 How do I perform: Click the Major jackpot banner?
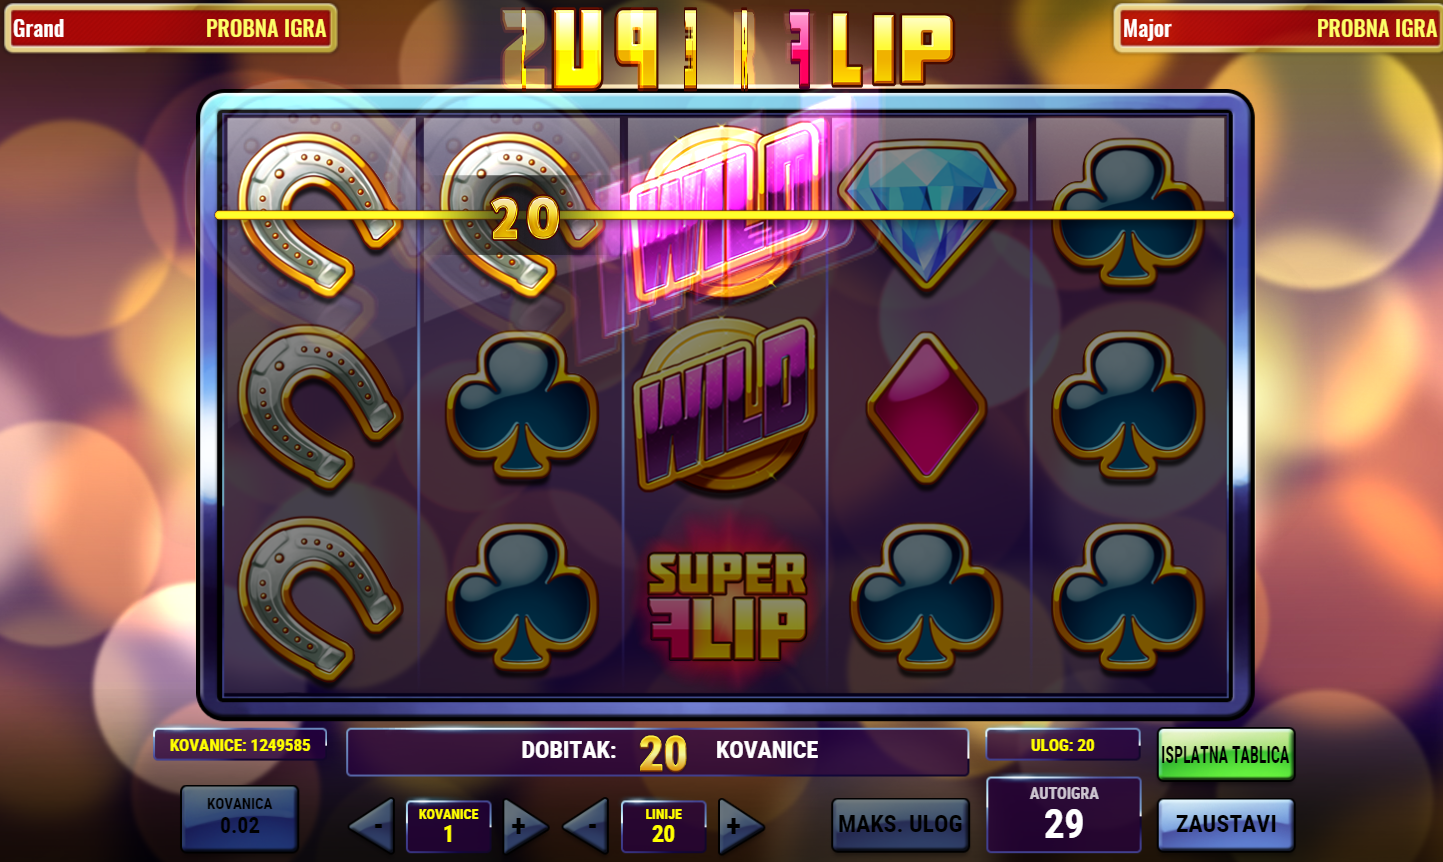(x=1278, y=28)
